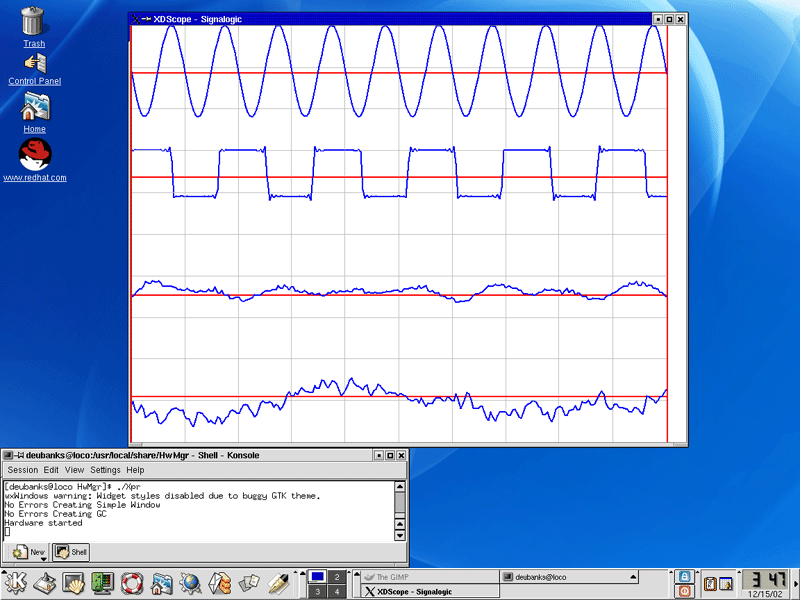This screenshot has width=800, height=600.
Task: Click the panel hide arrow at right edge
Action: tap(796, 584)
